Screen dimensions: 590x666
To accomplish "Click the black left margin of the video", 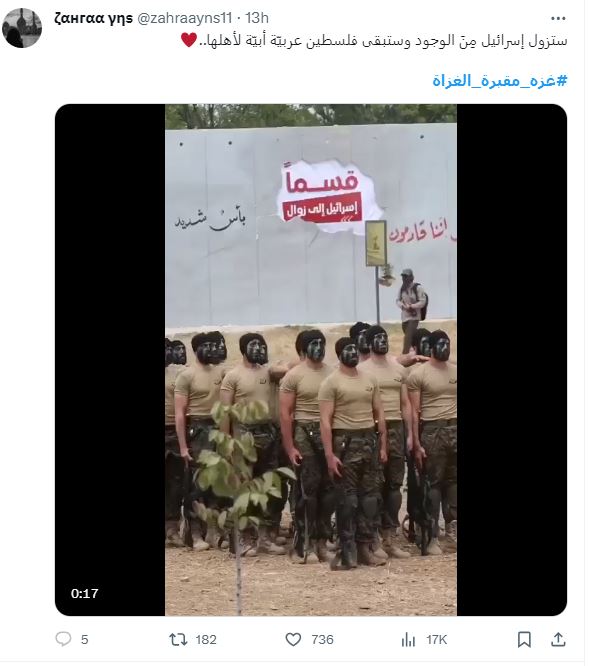I will pos(110,340).
